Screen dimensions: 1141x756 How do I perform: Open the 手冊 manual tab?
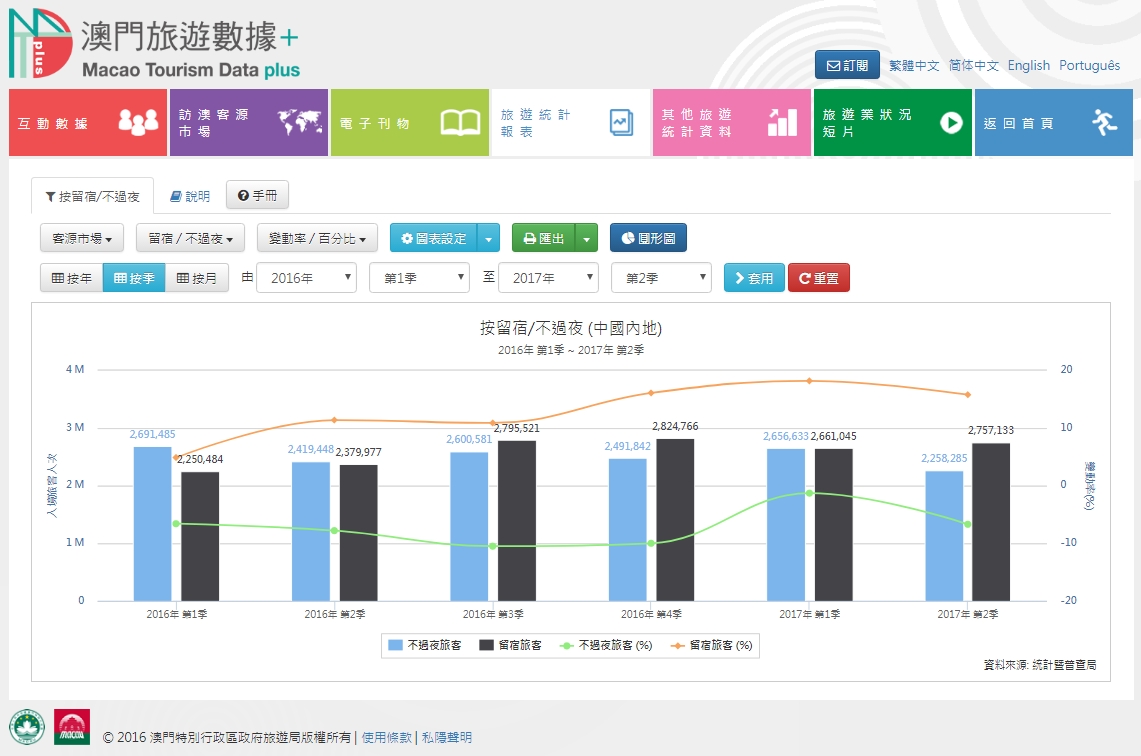pyautogui.click(x=257, y=196)
